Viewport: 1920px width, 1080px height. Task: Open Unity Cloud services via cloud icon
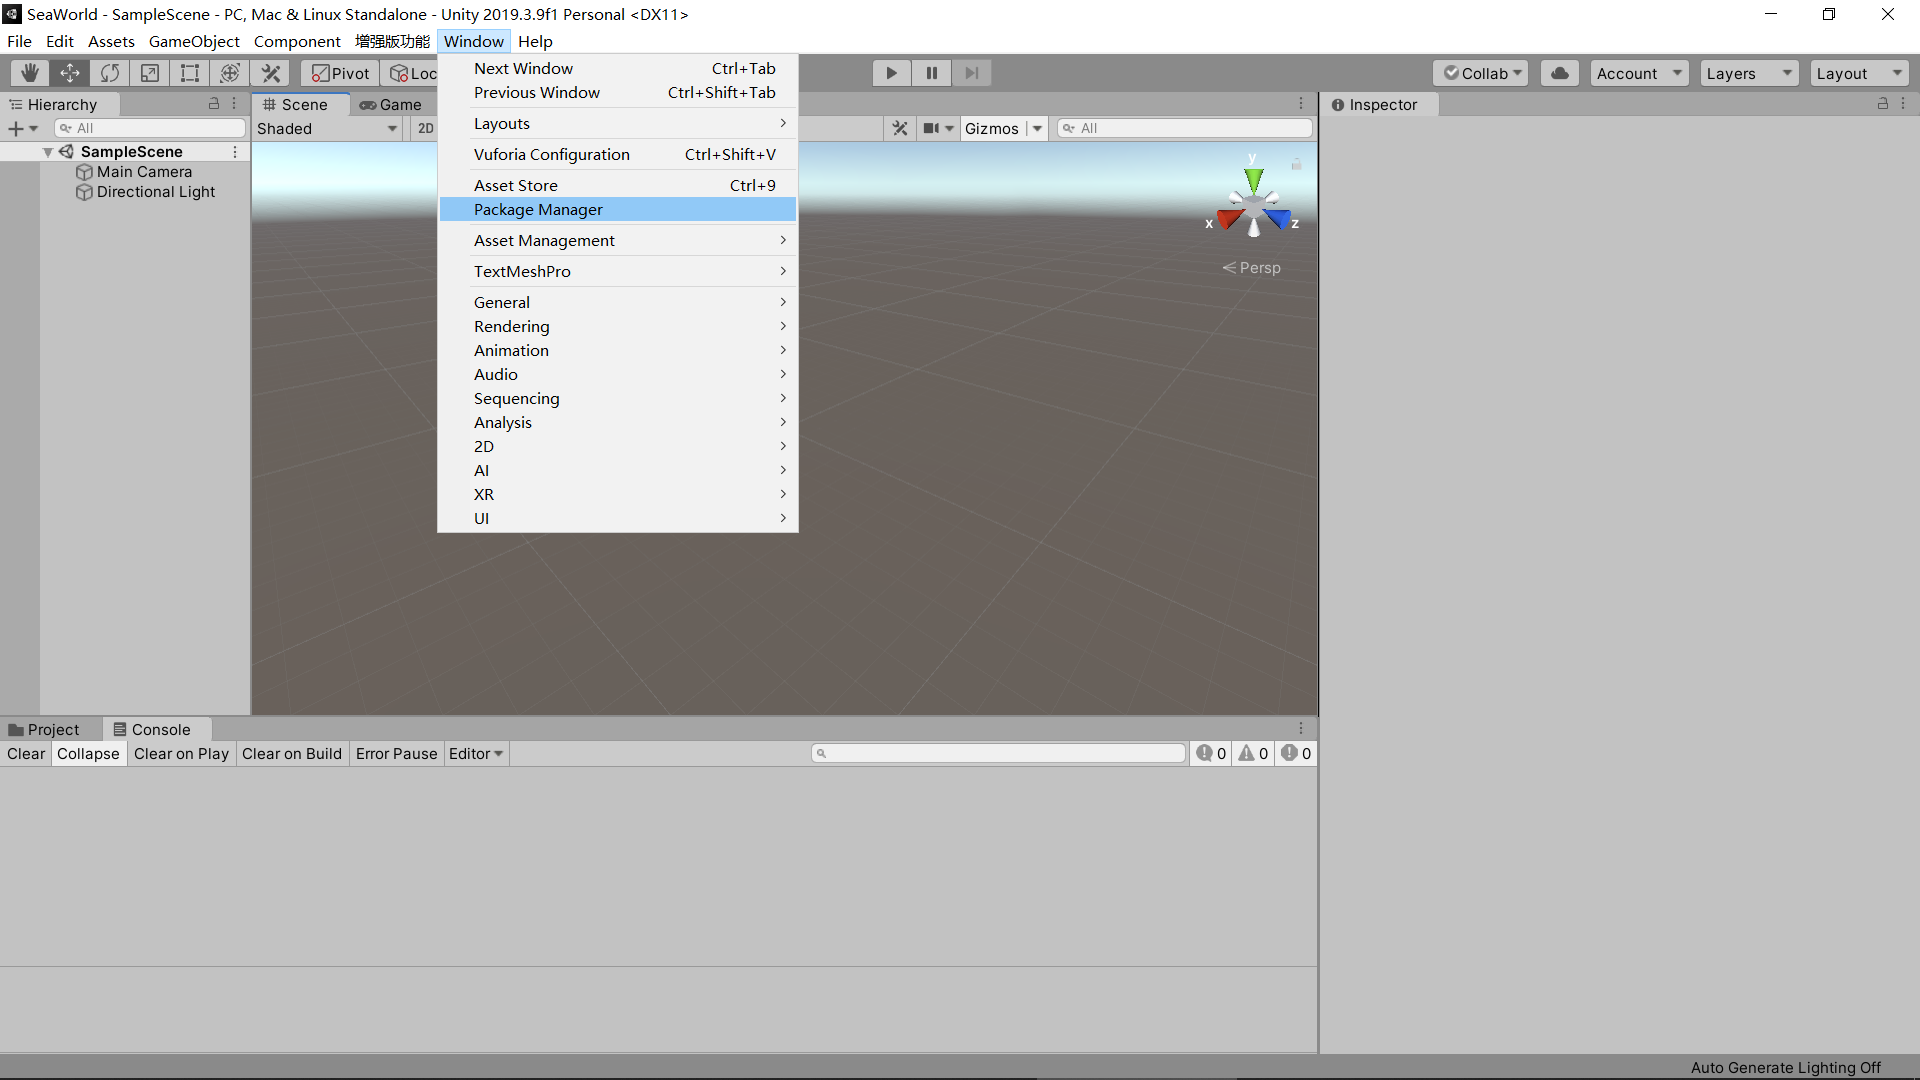tap(1559, 72)
